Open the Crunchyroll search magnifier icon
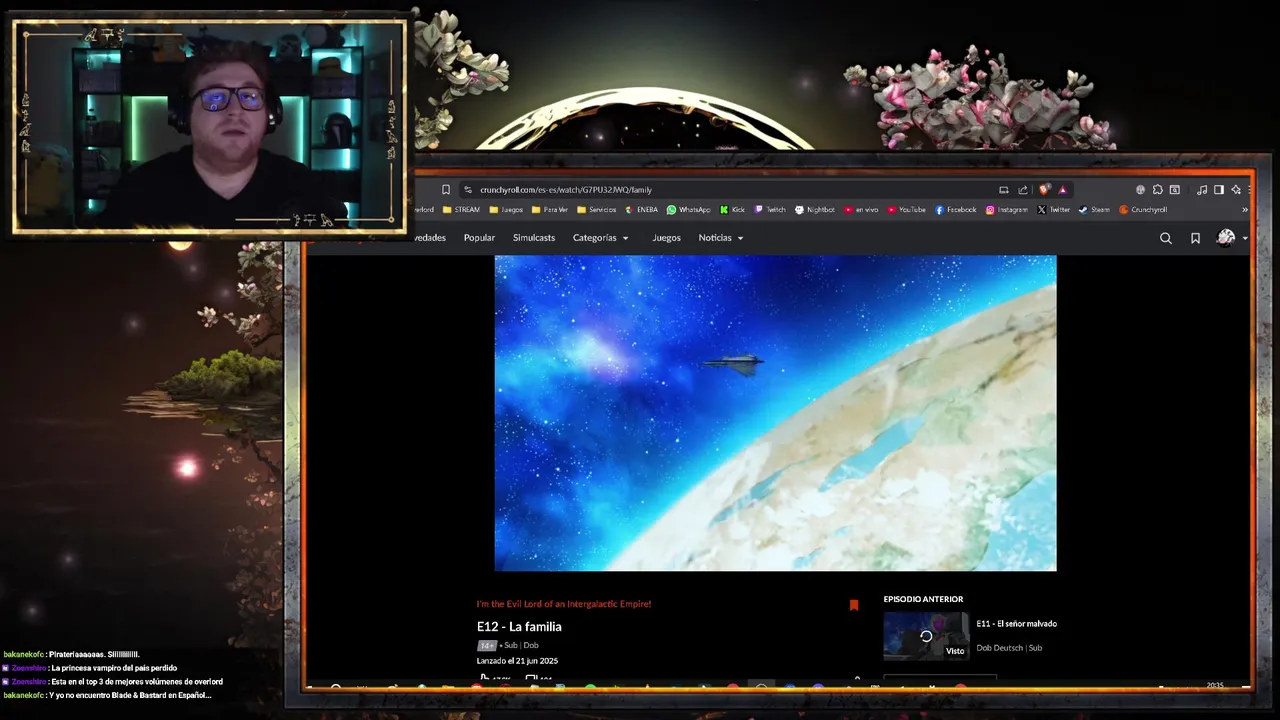Image resolution: width=1280 pixels, height=720 pixels. 1166,238
